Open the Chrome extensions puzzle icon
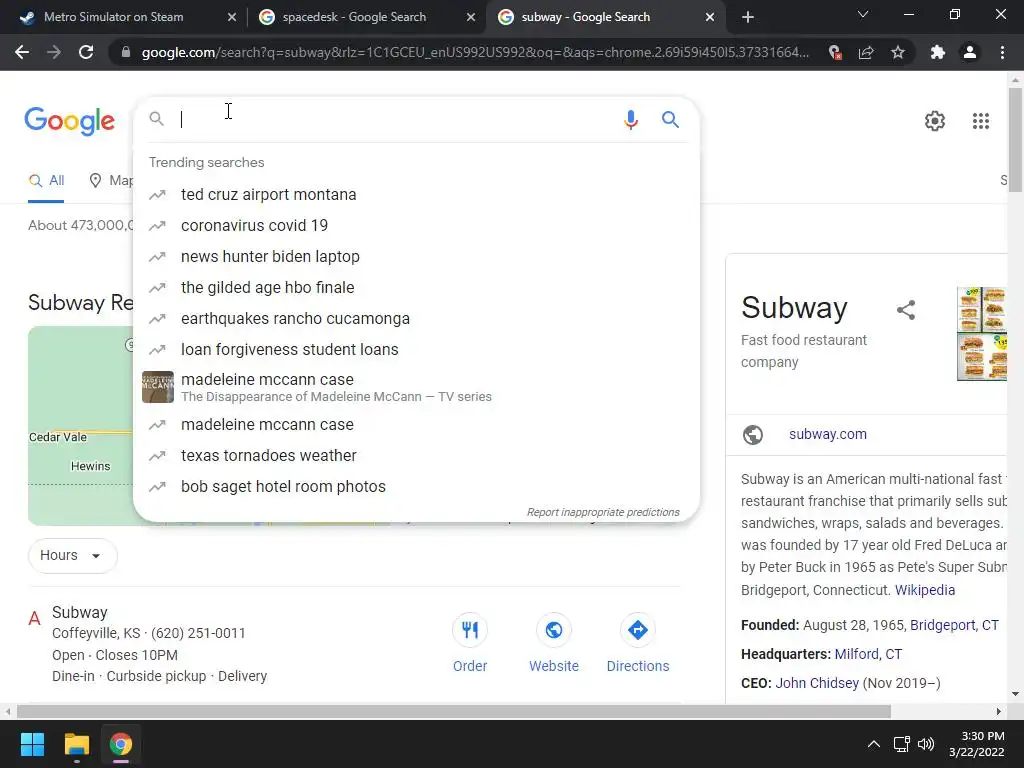The height and width of the screenshot is (768, 1024). tap(938, 52)
